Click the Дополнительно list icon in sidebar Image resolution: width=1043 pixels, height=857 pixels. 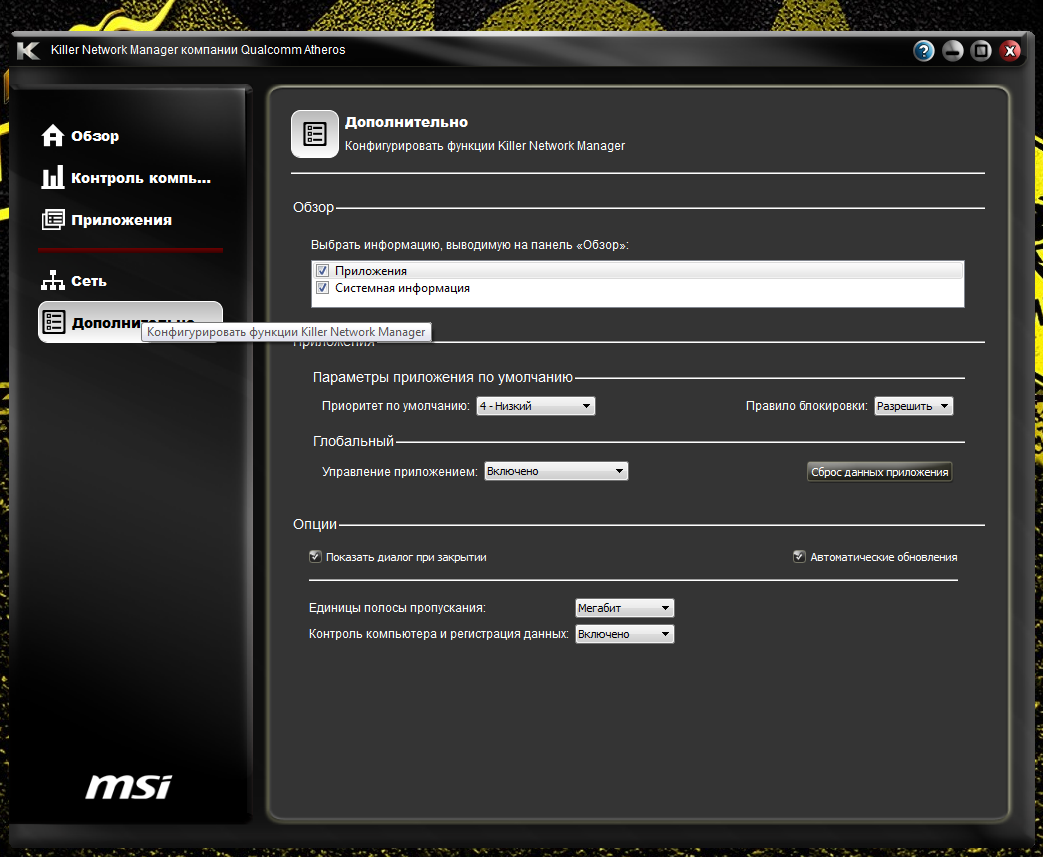[53, 322]
